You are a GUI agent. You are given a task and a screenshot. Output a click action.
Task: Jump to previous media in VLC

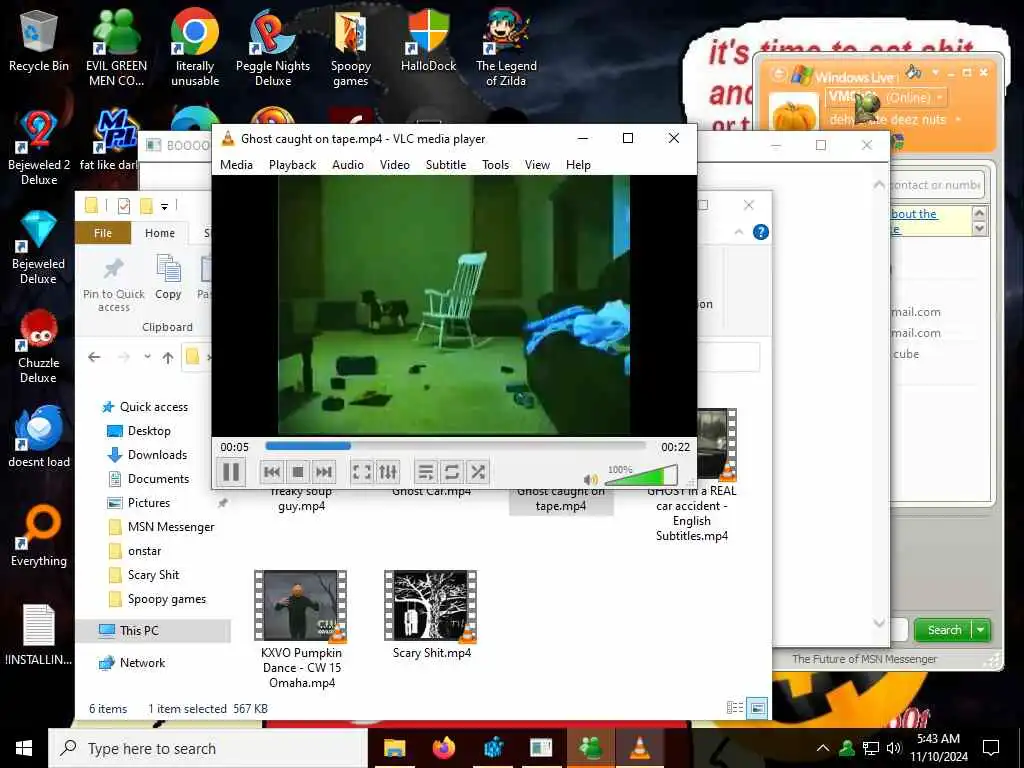point(272,472)
